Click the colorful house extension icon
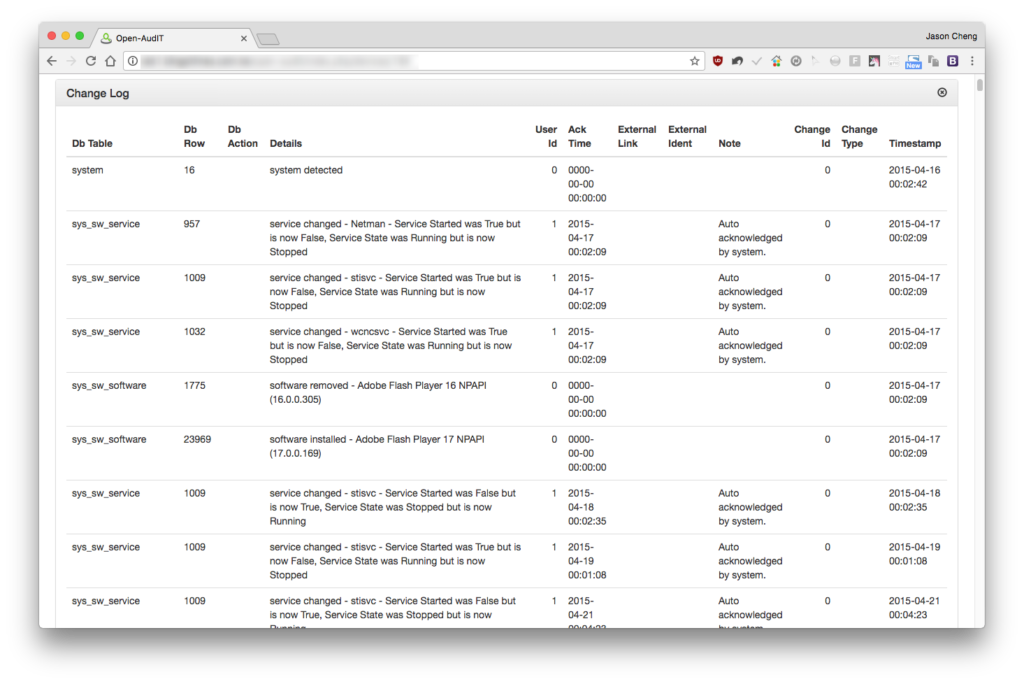 [776, 61]
